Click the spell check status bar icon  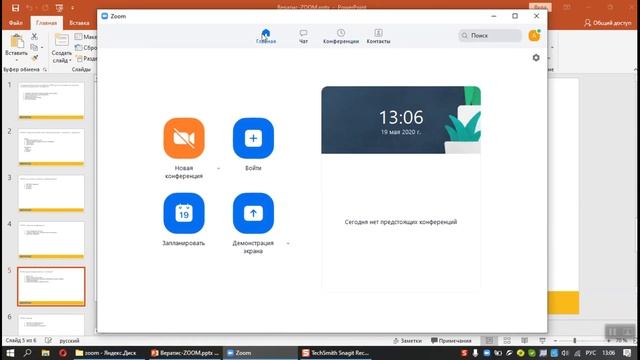[x=48, y=340]
